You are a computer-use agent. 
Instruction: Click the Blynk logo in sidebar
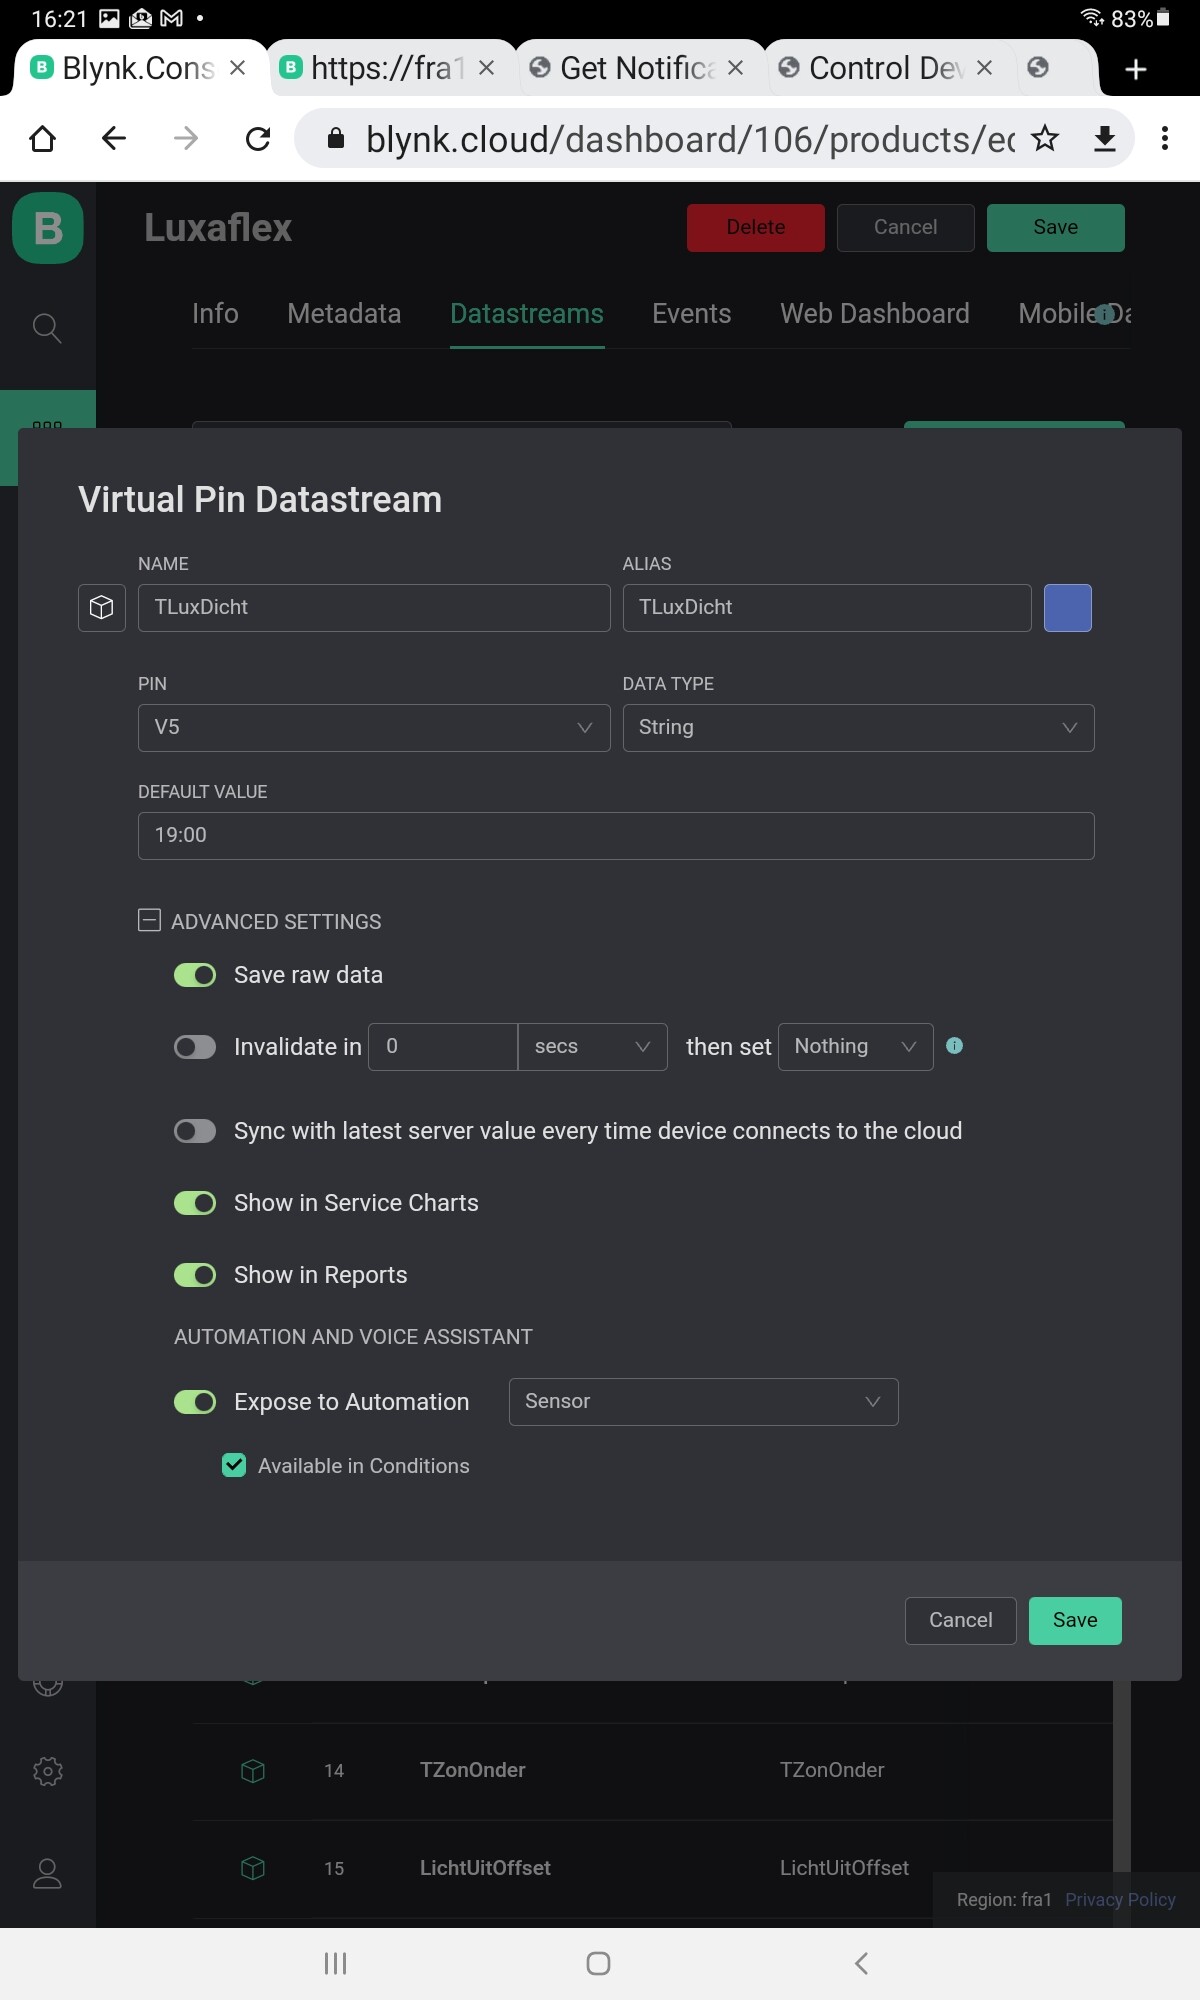(48, 228)
